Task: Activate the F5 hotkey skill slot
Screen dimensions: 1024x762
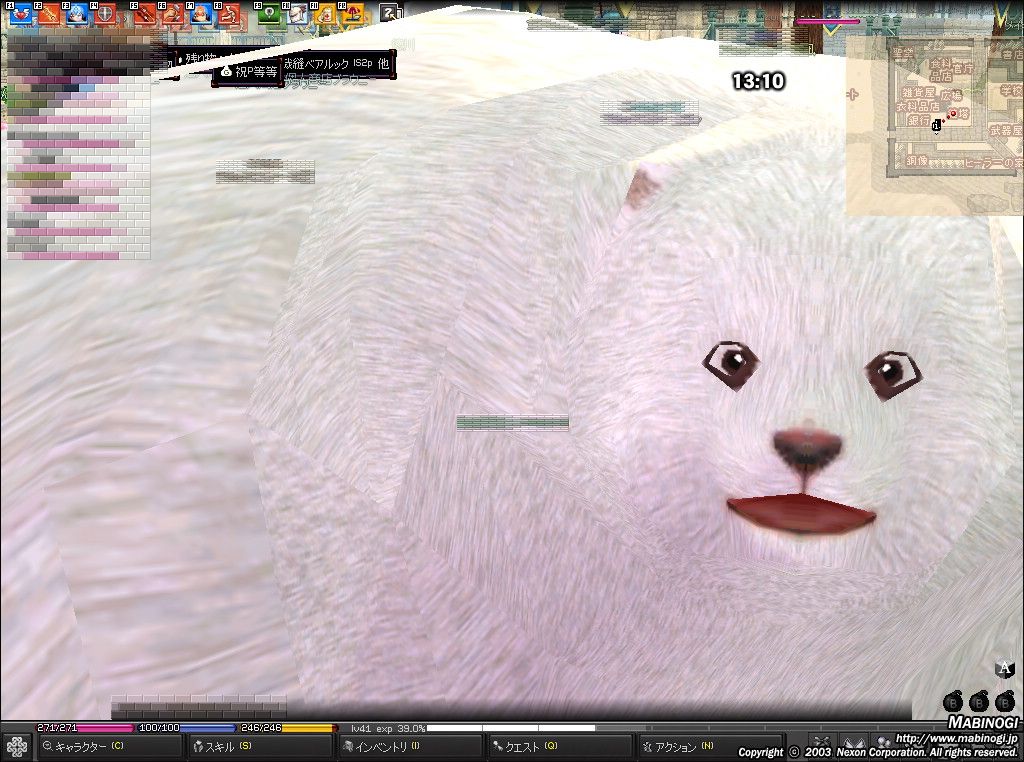Action: click(x=145, y=13)
